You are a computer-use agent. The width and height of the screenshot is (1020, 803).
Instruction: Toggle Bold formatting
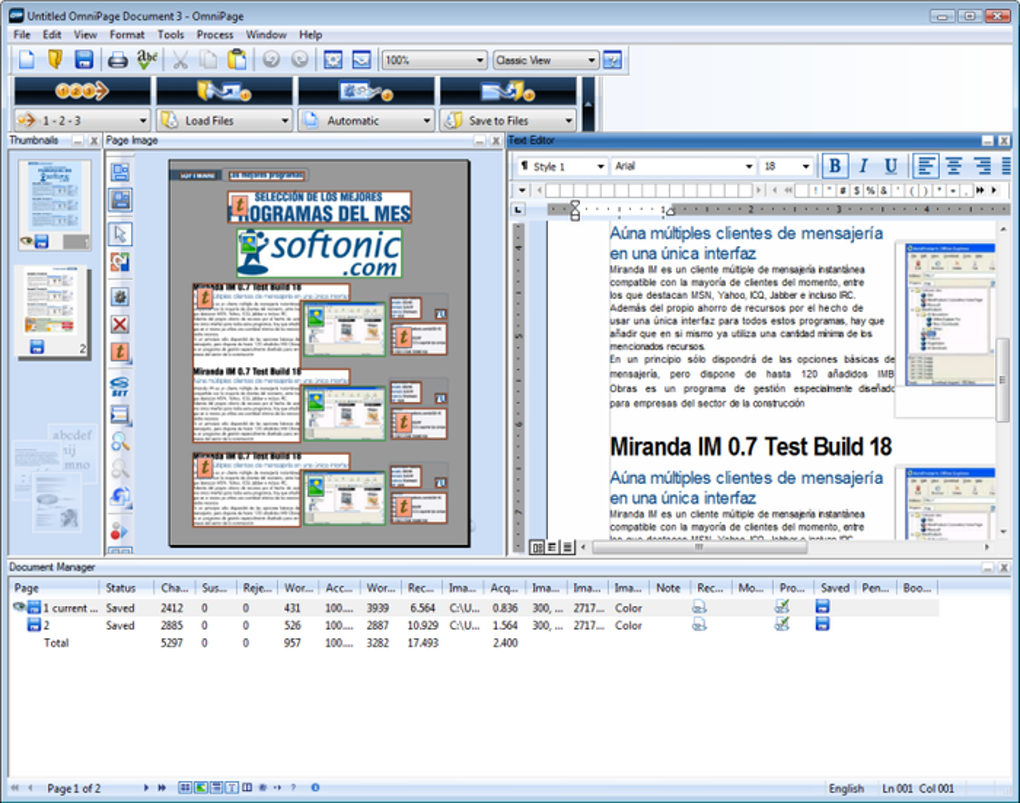pyautogui.click(x=835, y=166)
